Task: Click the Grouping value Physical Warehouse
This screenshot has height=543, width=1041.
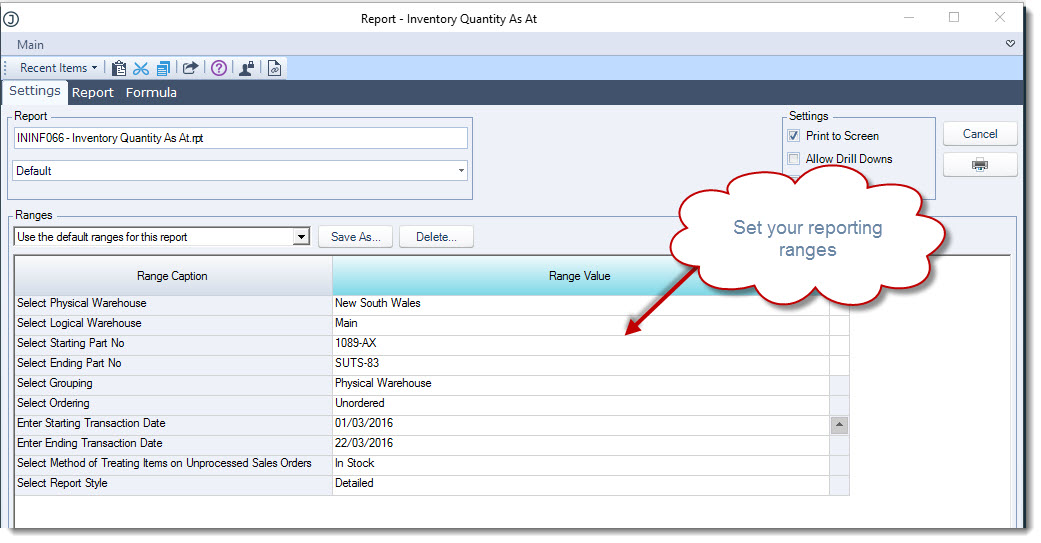Action: pos(581,383)
